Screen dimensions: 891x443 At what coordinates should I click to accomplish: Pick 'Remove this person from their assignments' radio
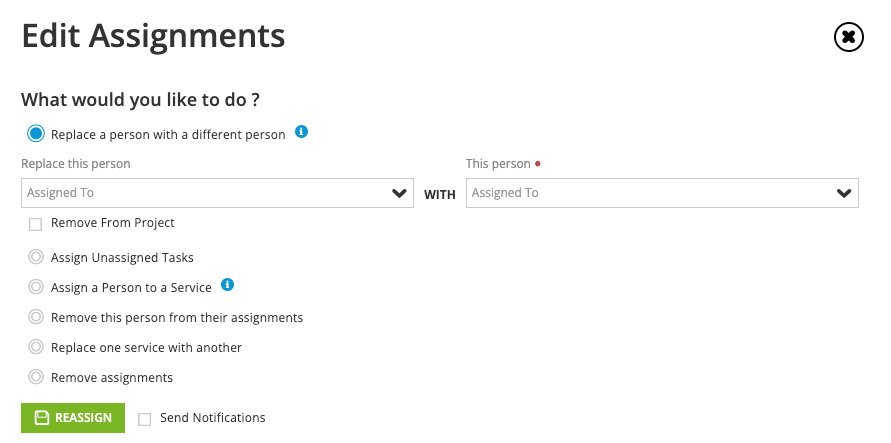(x=36, y=316)
